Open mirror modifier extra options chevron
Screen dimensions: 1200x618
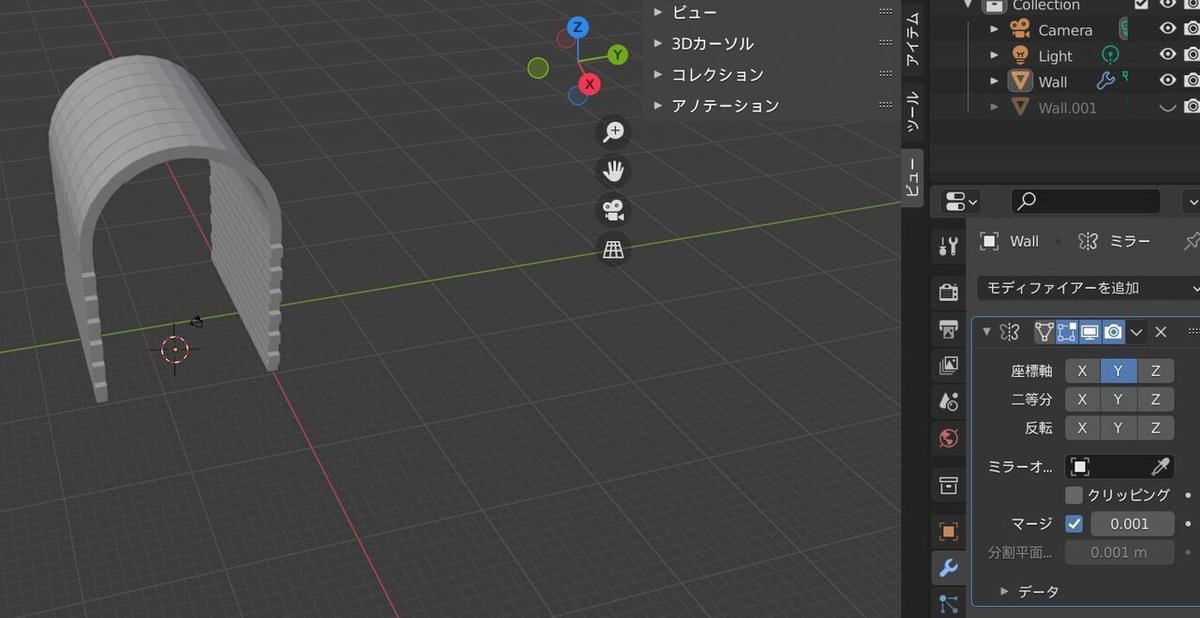[x=1137, y=332]
